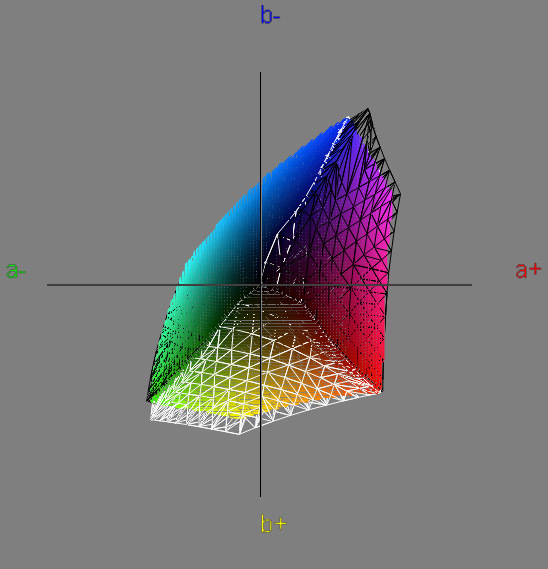548x569 pixels.
Task: Click the yellow b+ axis label
Action: (x=273, y=524)
